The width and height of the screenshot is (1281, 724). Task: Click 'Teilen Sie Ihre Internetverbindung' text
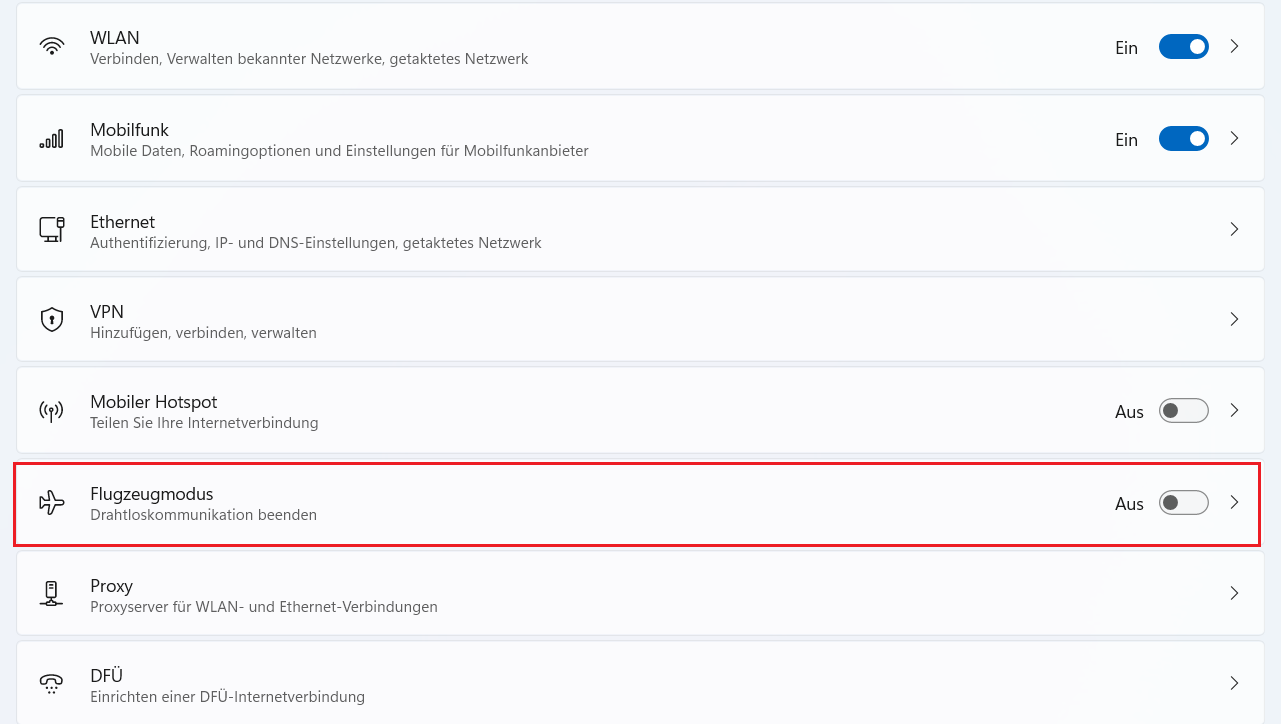204,423
